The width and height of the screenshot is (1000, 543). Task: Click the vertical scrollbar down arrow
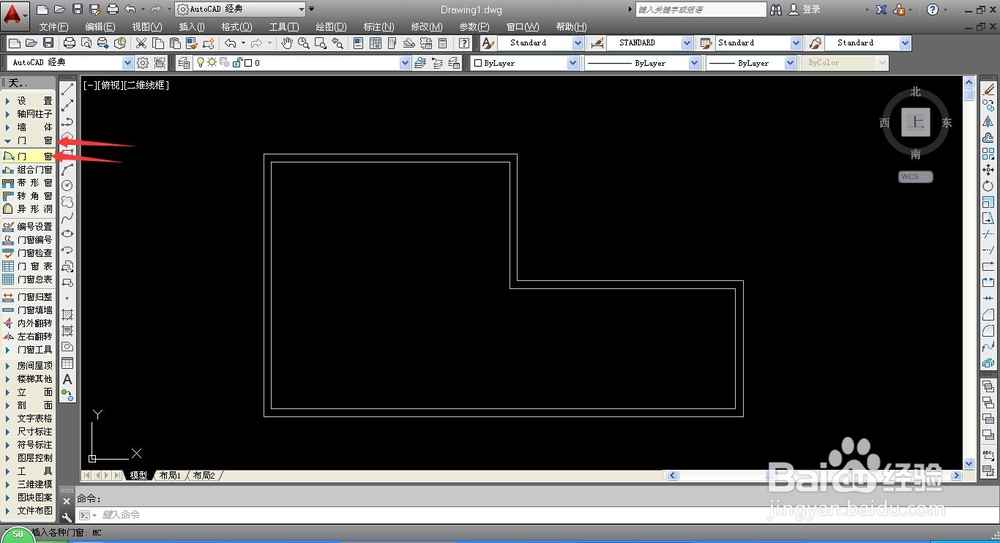969,464
